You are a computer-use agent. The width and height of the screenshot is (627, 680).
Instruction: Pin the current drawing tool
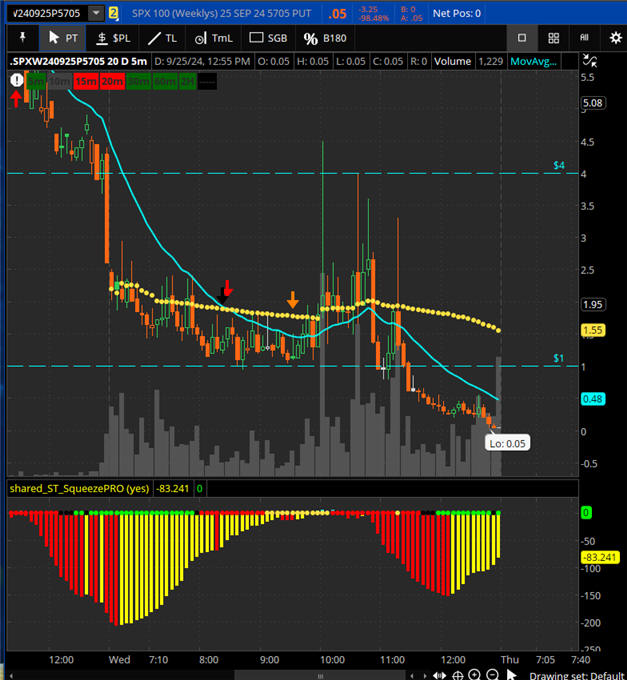pos(21,37)
